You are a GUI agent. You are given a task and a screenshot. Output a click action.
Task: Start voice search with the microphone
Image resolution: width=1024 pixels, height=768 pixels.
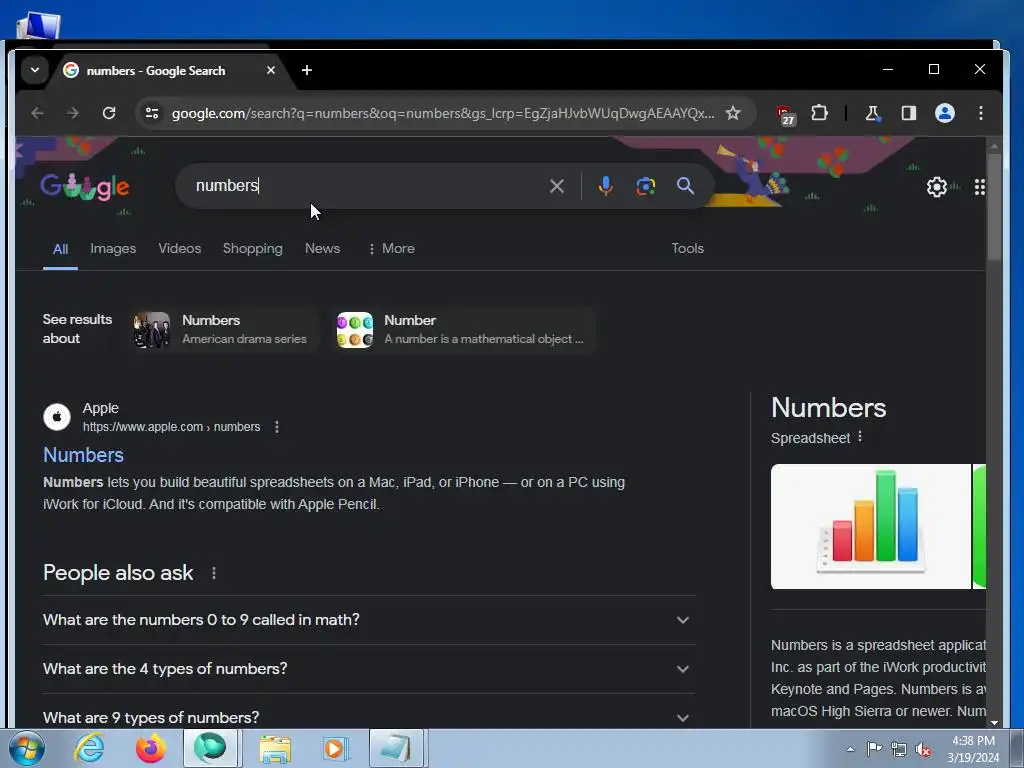[605, 186]
